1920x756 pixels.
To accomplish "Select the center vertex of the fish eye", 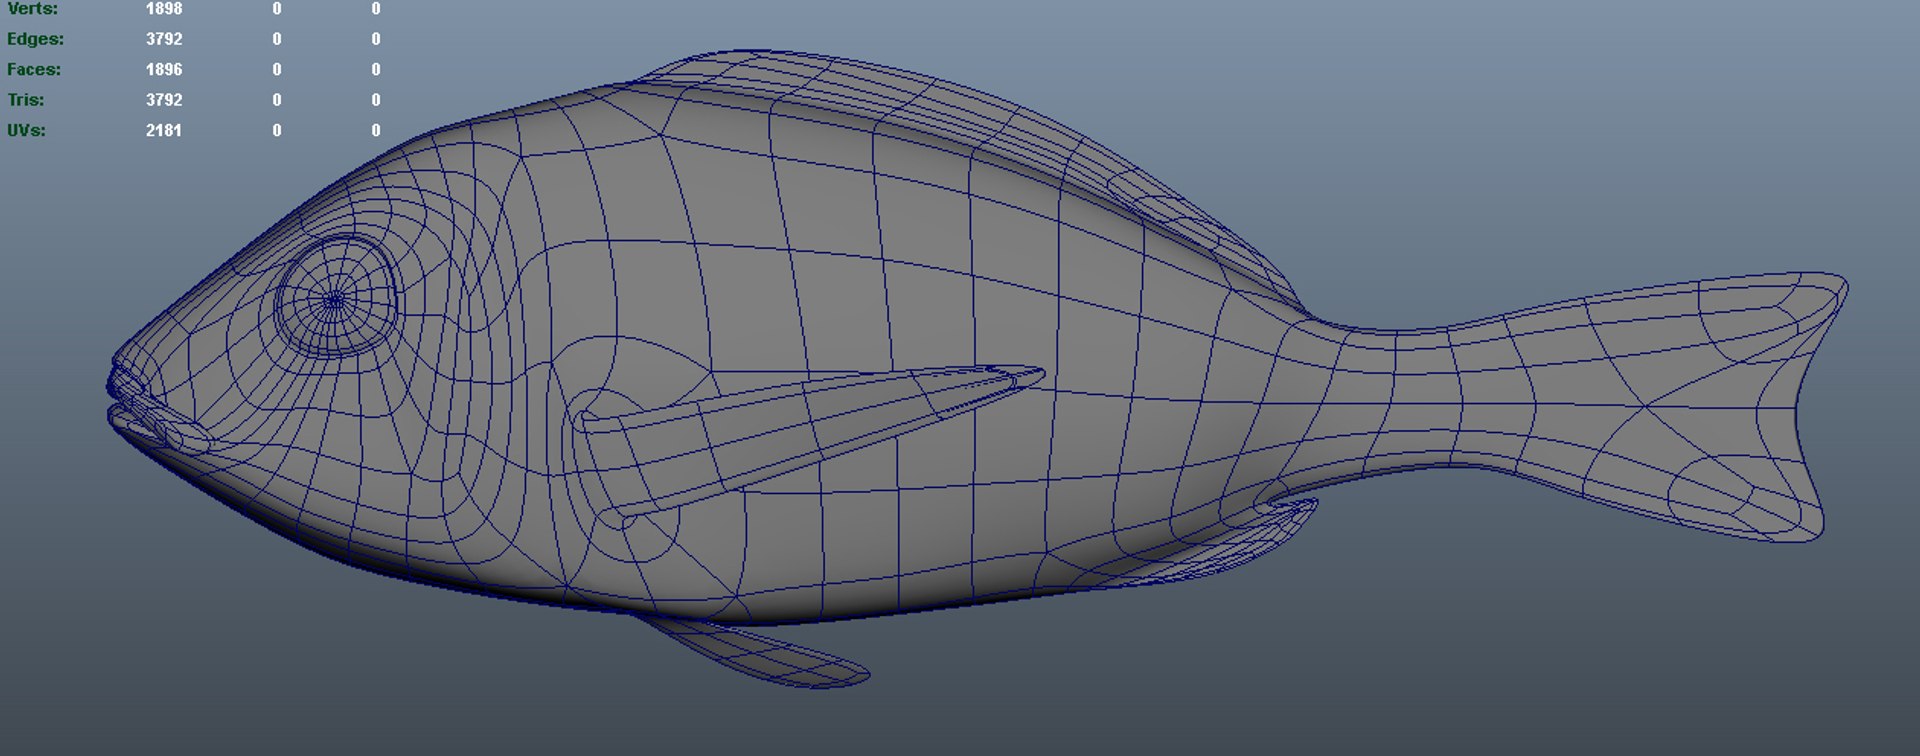I will (x=334, y=299).
